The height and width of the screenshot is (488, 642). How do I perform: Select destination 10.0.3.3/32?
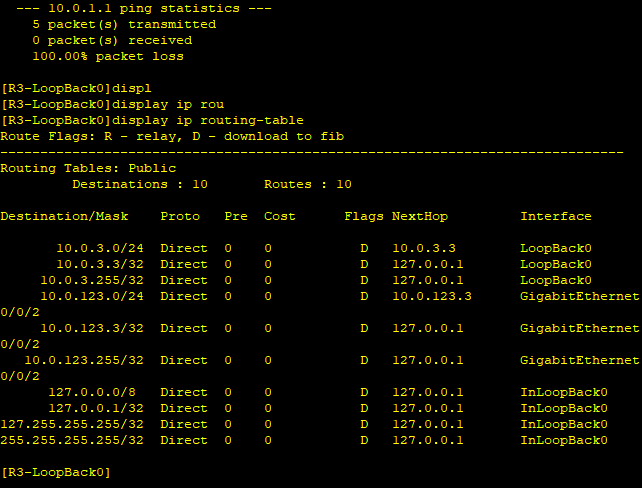(x=100, y=264)
